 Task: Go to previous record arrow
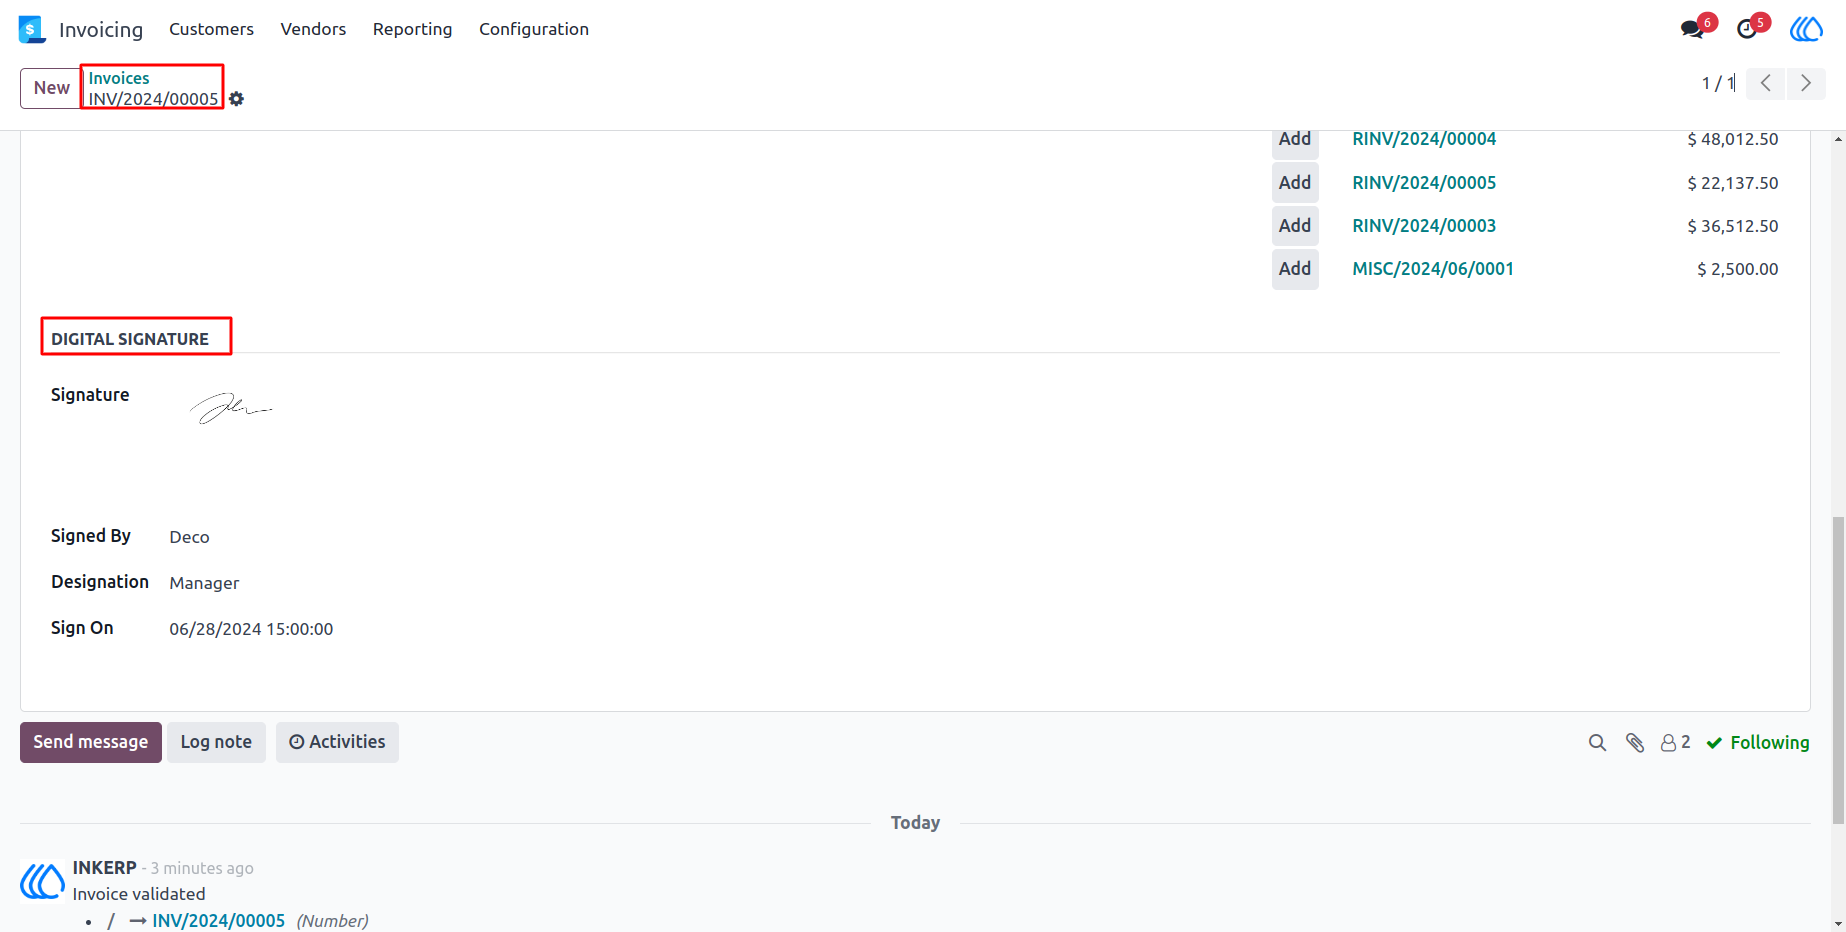point(1766,83)
